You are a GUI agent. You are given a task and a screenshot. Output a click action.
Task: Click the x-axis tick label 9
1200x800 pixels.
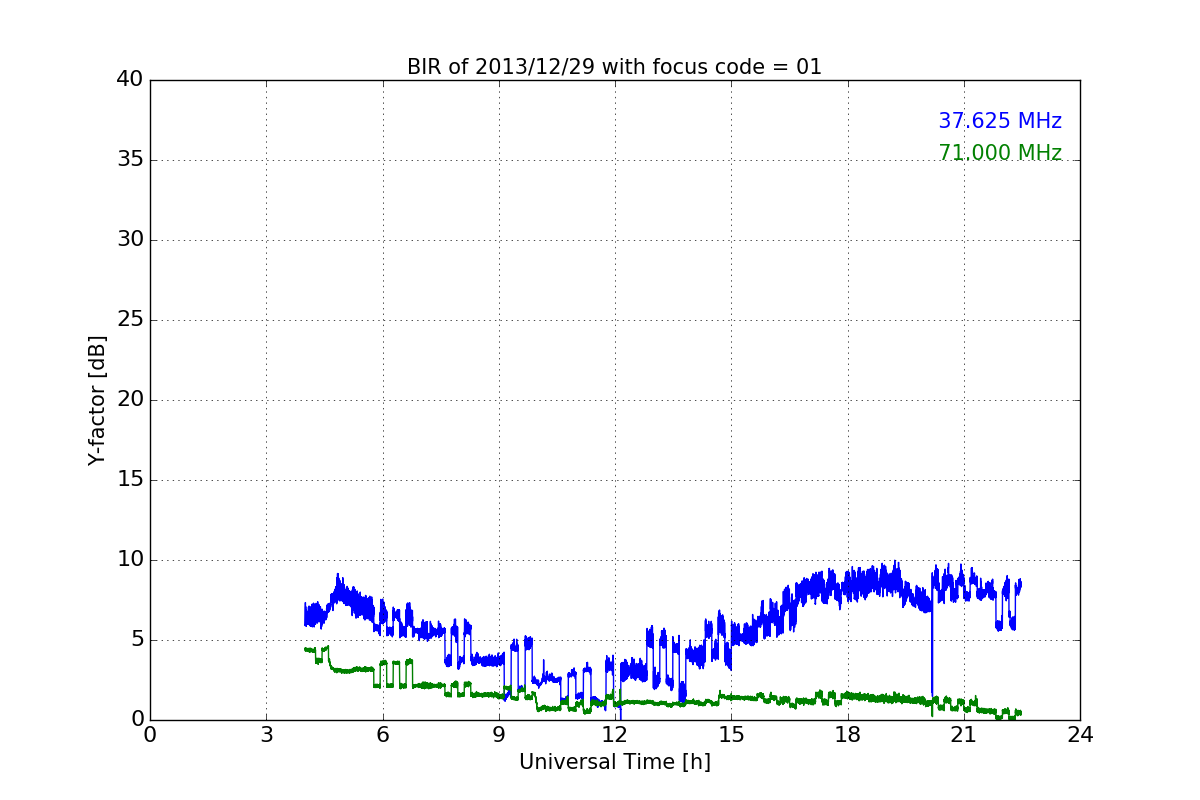tap(499, 735)
